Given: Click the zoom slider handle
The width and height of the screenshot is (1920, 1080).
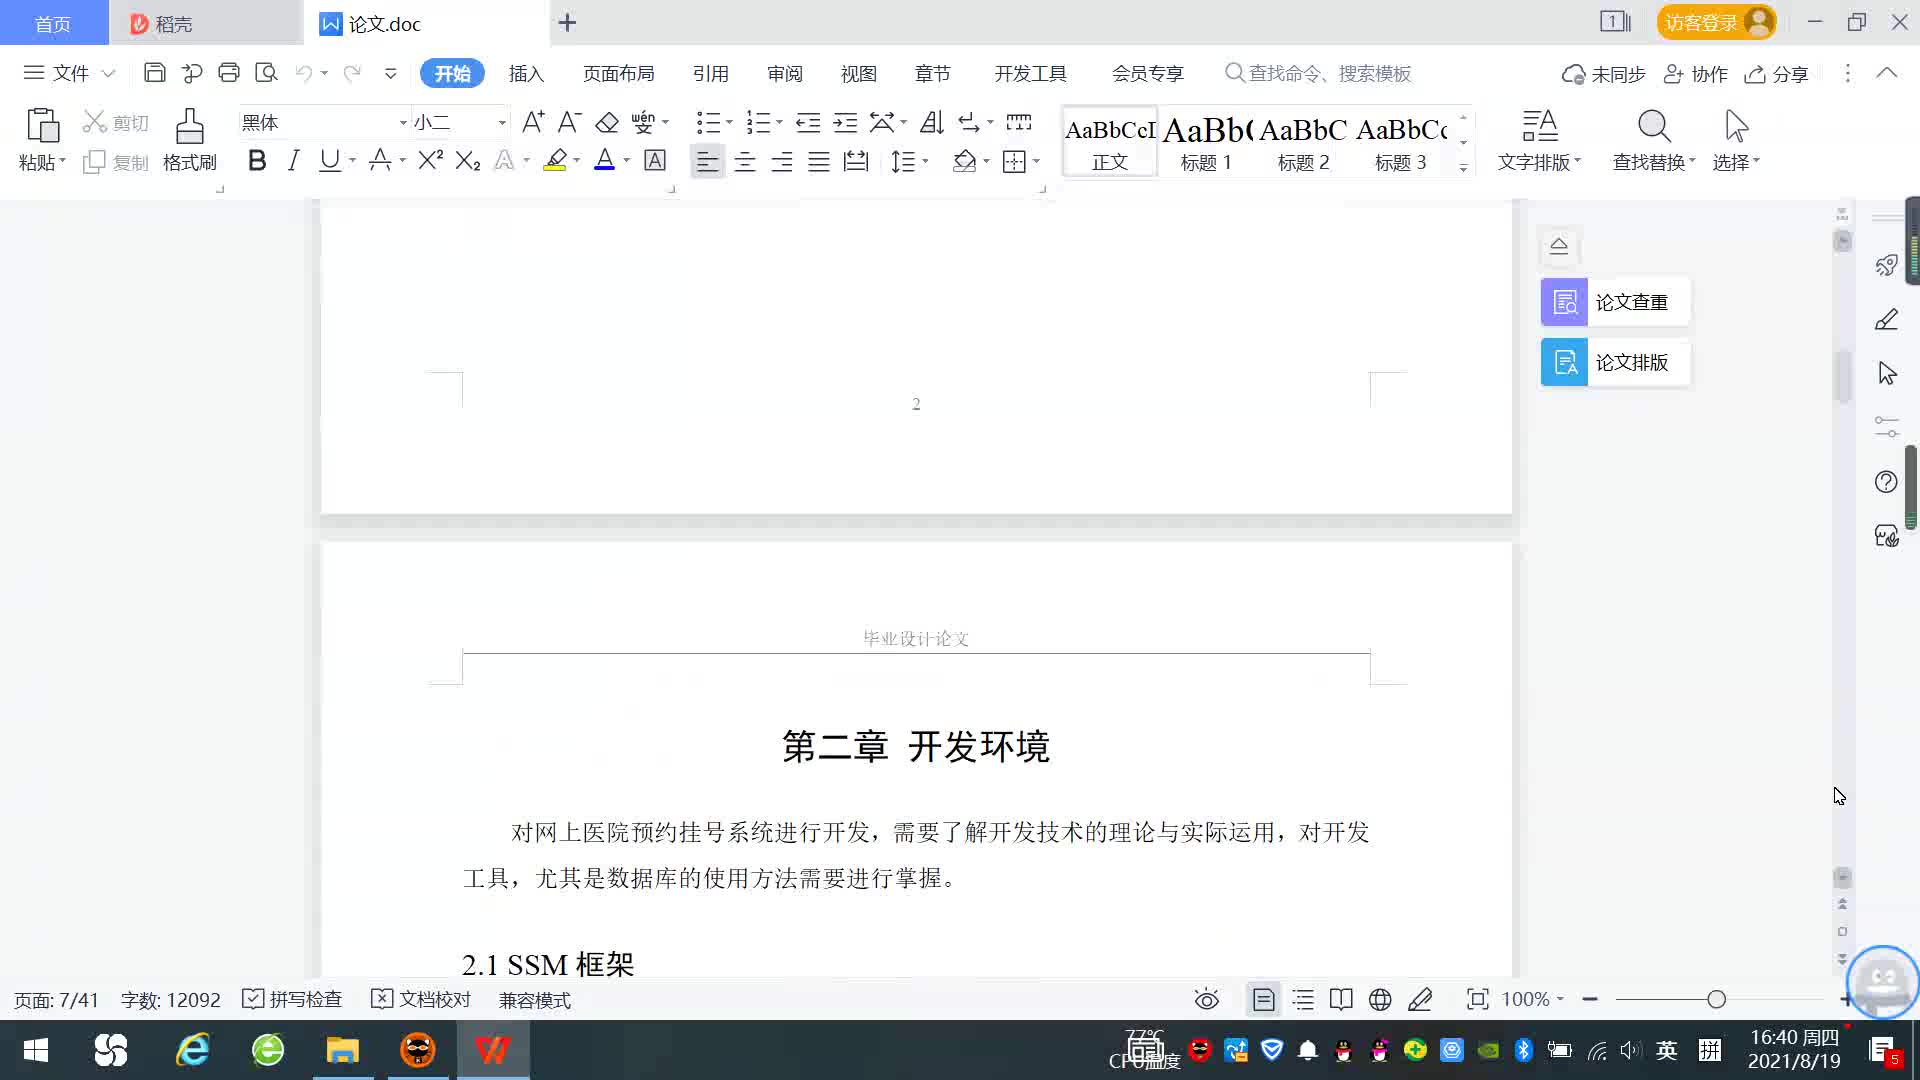Looking at the screenshot, I should (1717, 999).
